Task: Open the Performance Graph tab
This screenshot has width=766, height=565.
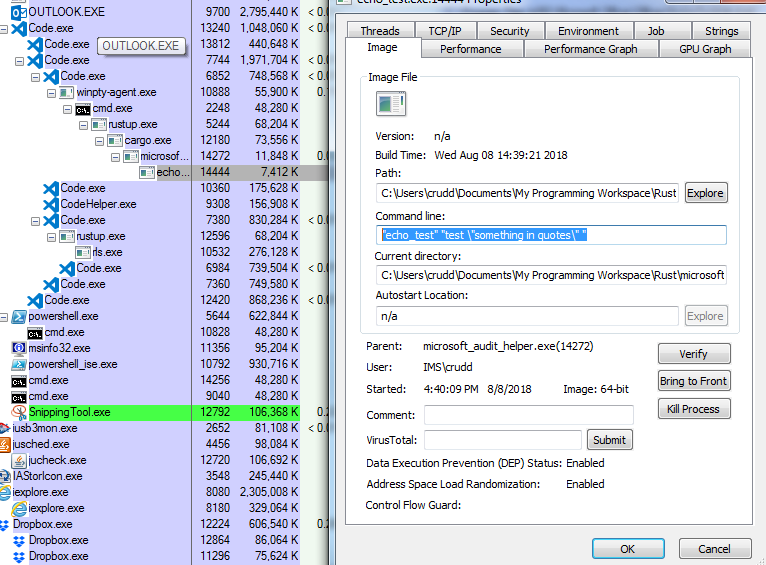Action: [591, 49]
